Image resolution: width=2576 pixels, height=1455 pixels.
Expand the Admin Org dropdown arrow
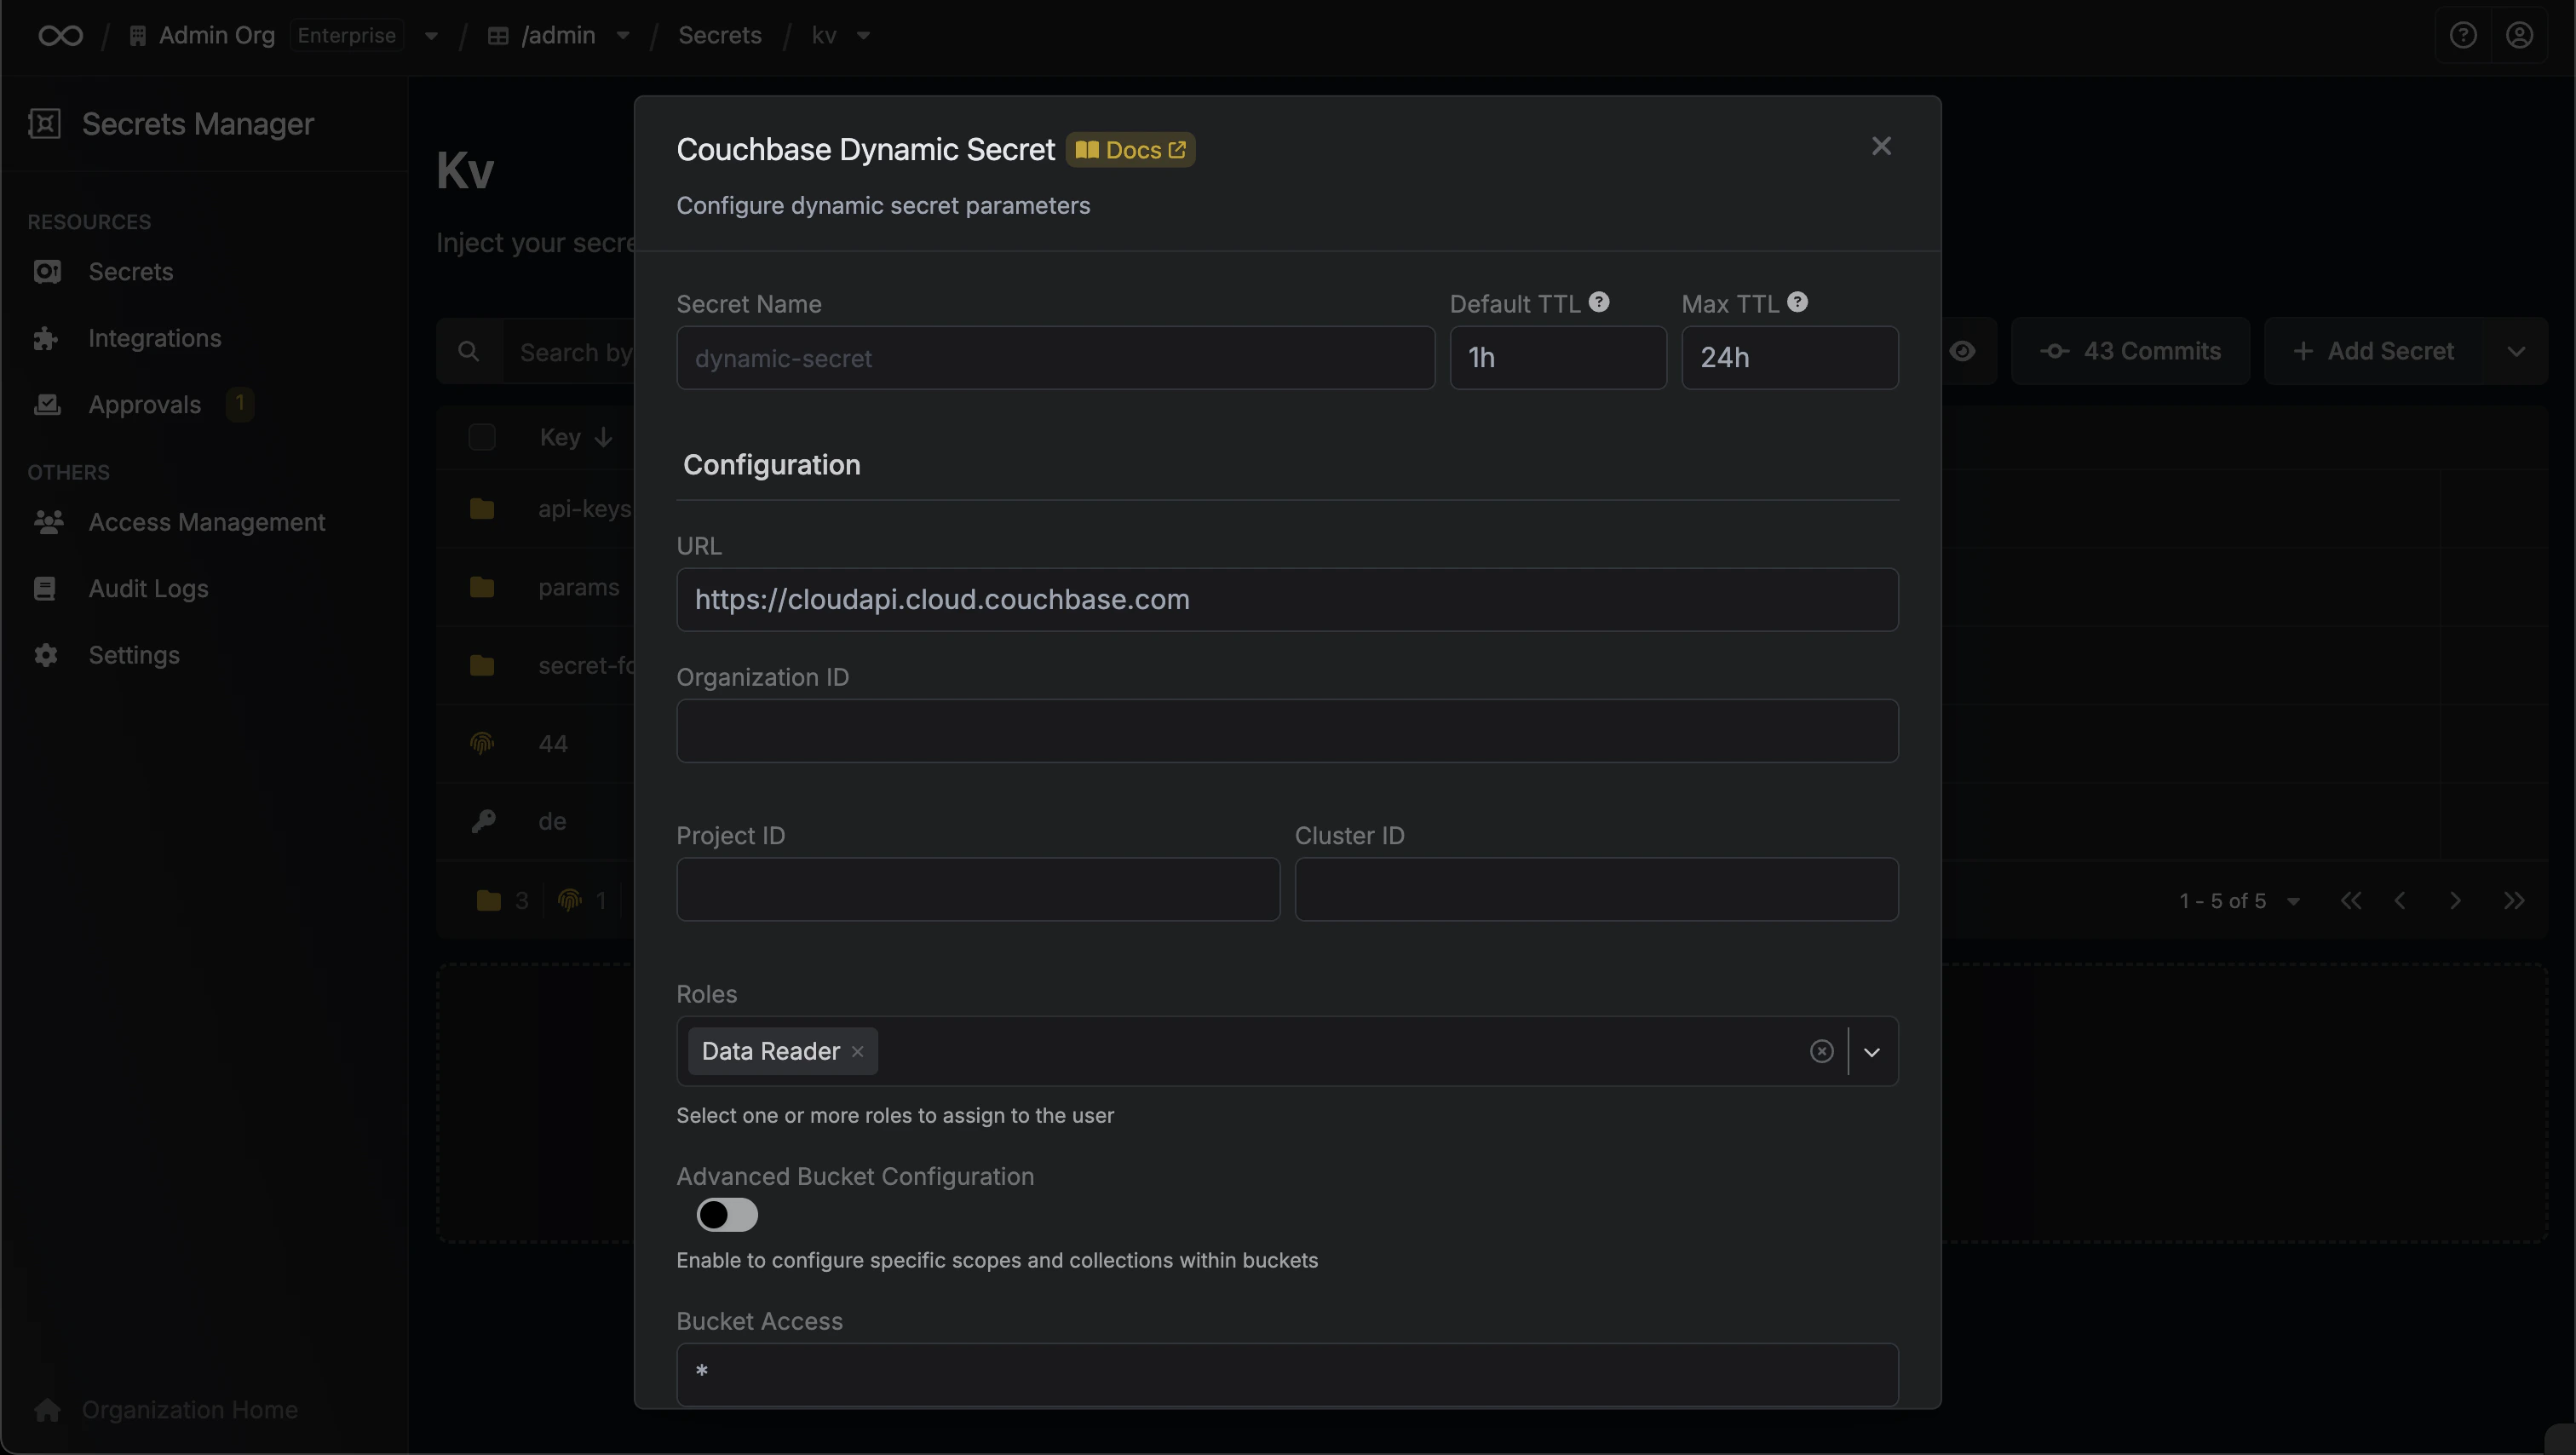pos(431,36)
